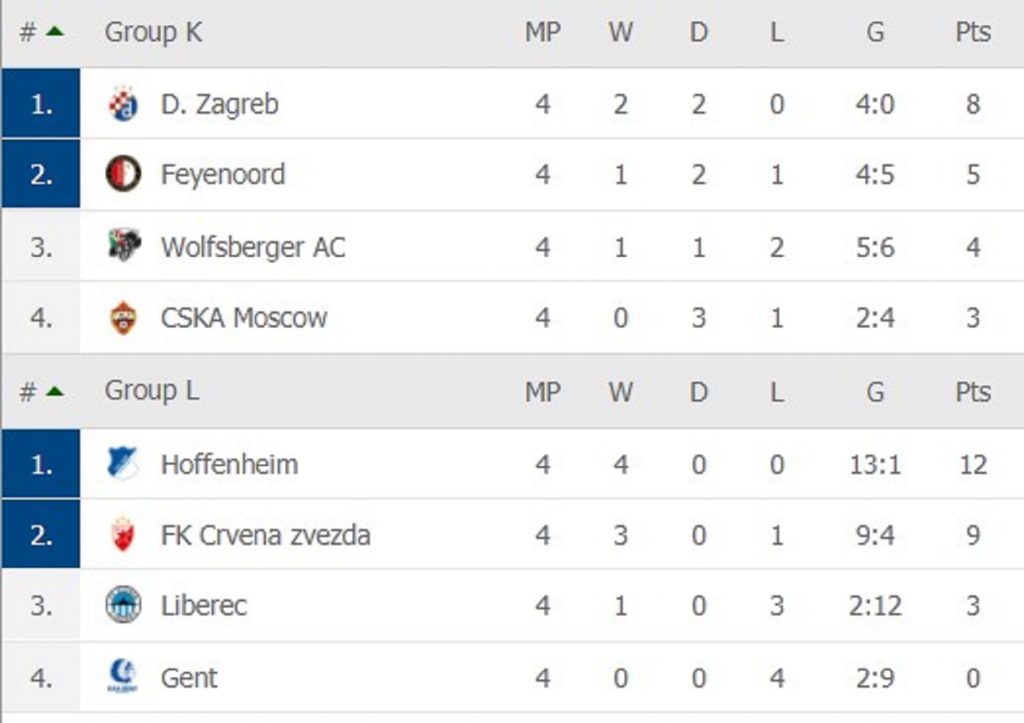1024x723 pixels.
Task: Click the Wolfsberger AC club logo
Action: tap(123, 246)
